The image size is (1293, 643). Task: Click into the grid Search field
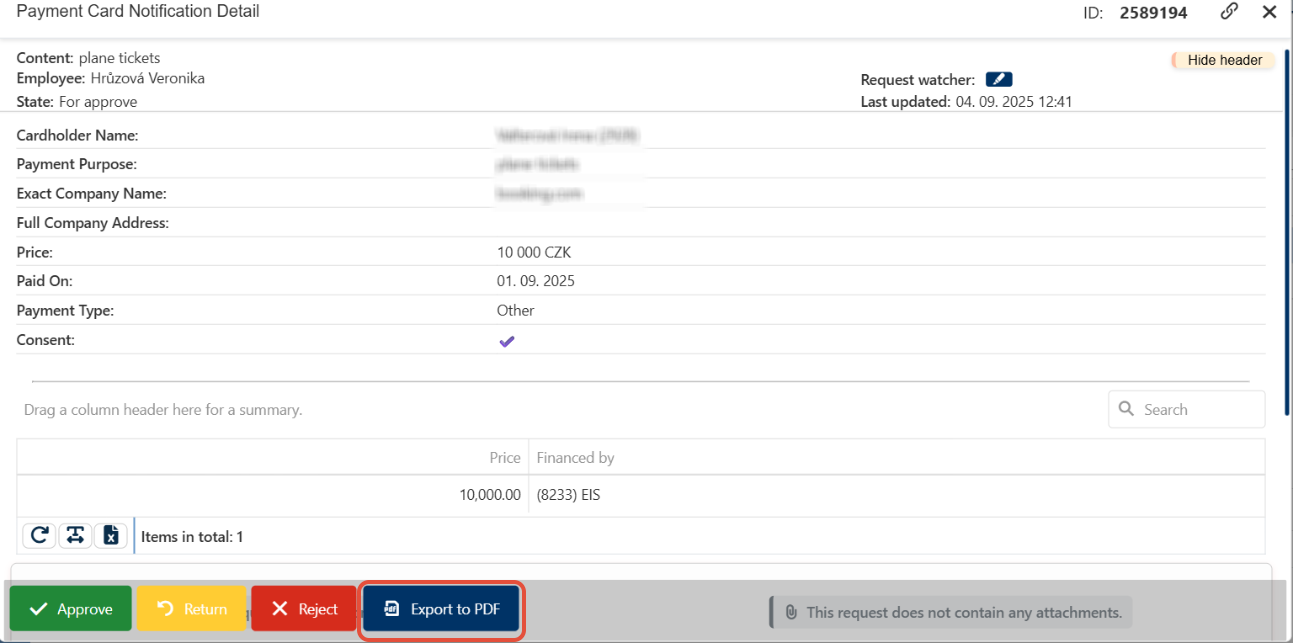1186,409
